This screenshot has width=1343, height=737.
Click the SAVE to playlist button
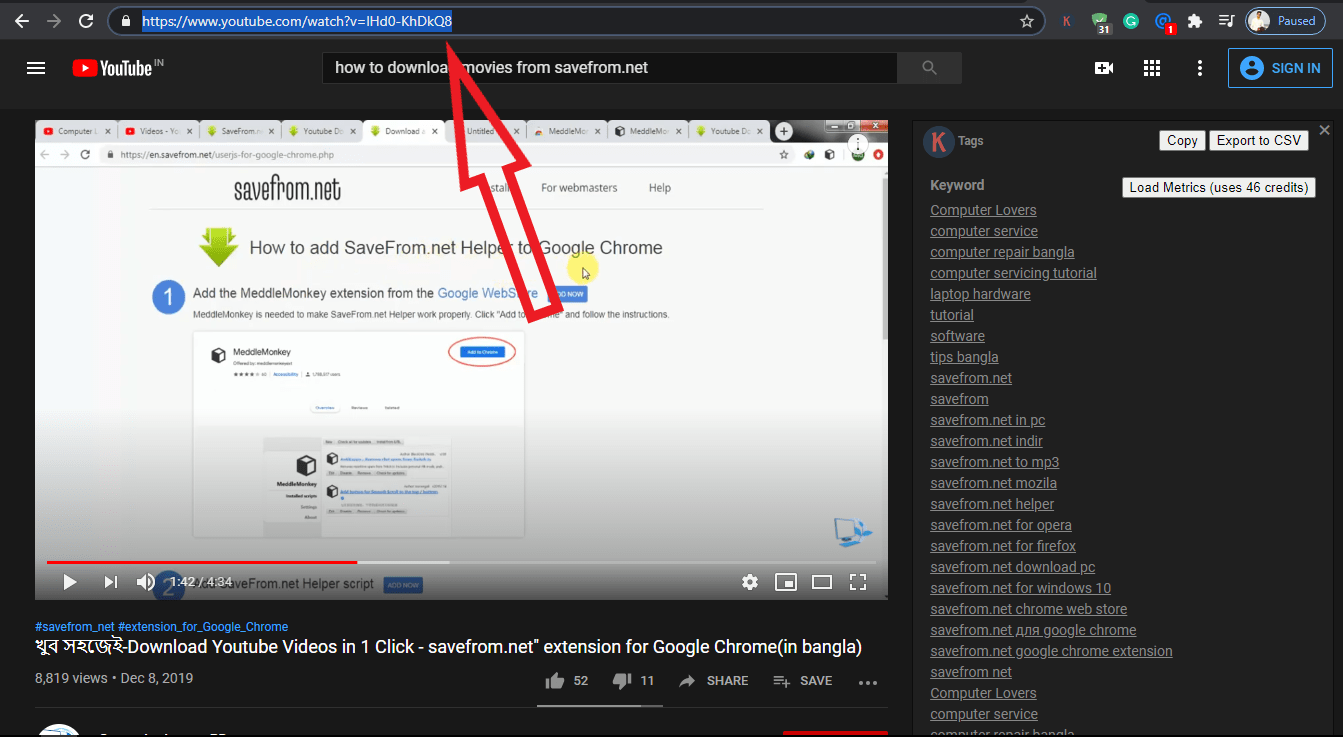(x=803, y=681)
